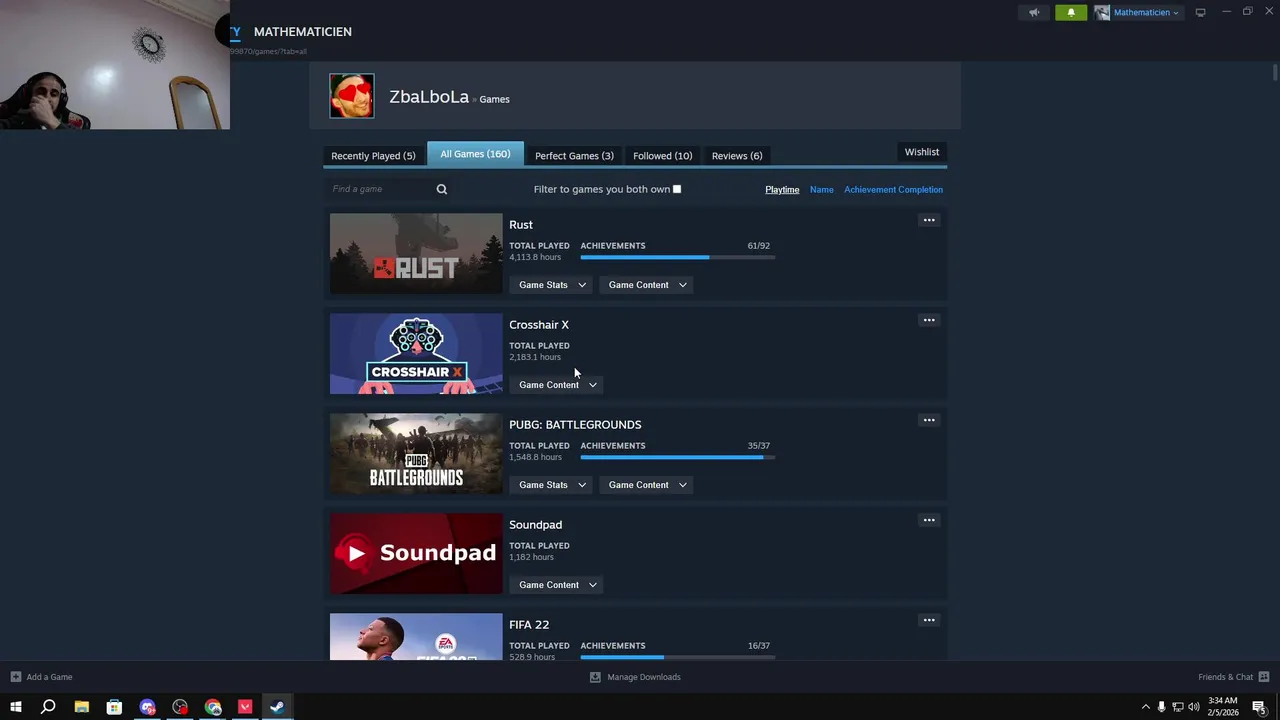1280x720 pixels.
Task: Click the network tray icon
Action: (1177, 707)
